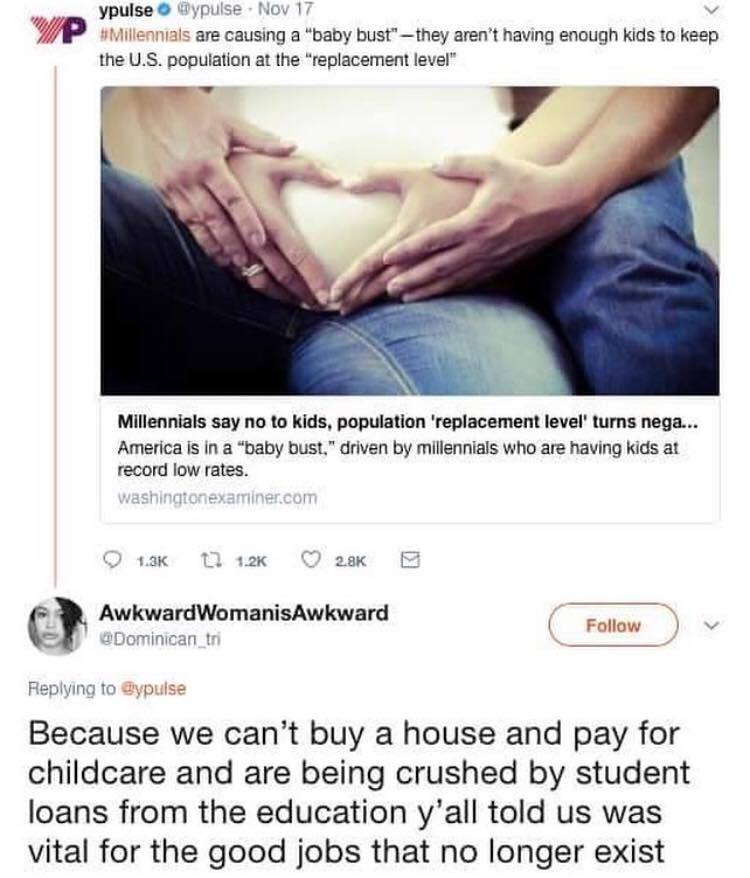
Task: Open the article headline 'Millennials say no to kids'
Action: (x=408, y=422)
